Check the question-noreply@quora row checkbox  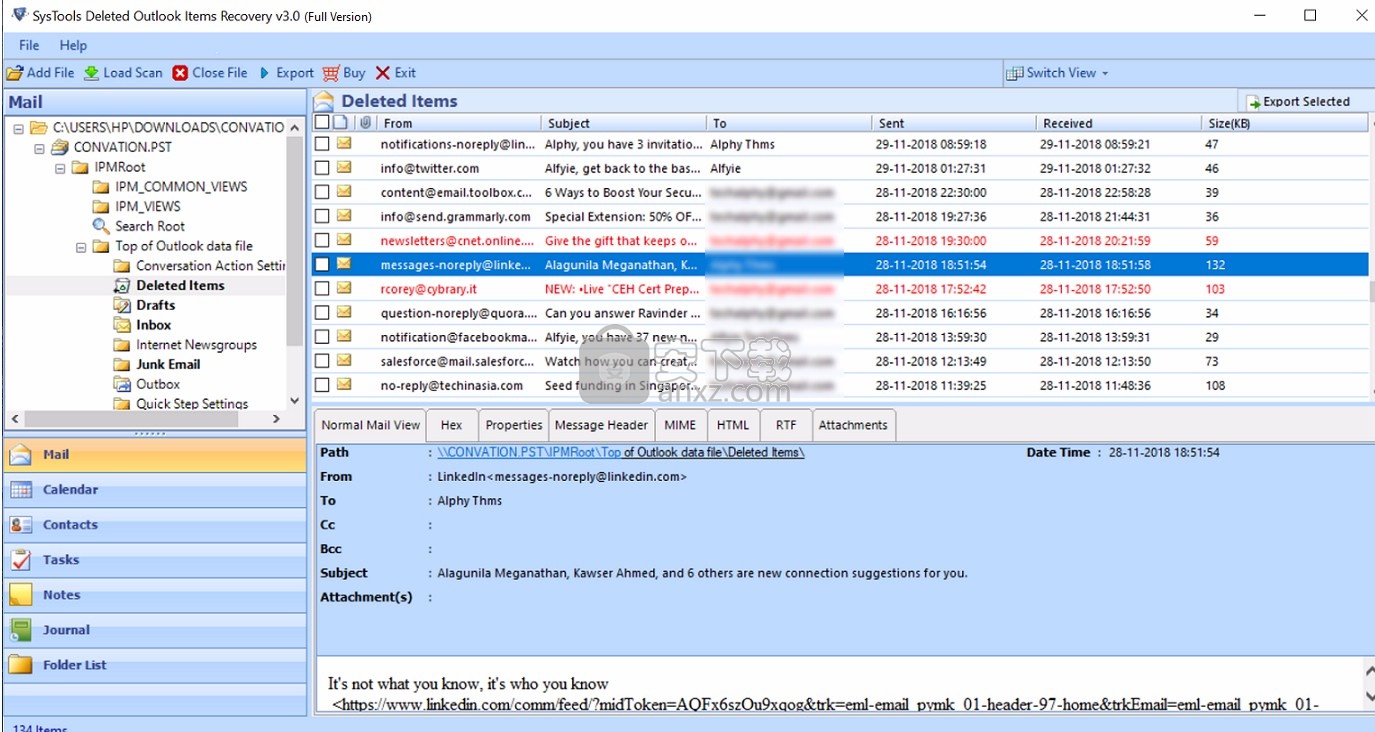(x=322, y=313)
